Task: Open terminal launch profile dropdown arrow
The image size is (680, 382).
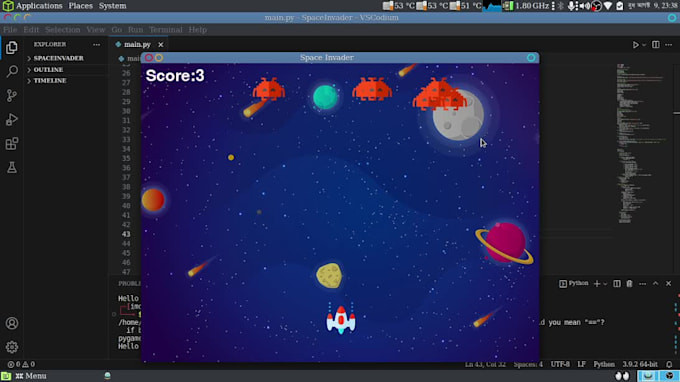Action: [x=605, y=284]
